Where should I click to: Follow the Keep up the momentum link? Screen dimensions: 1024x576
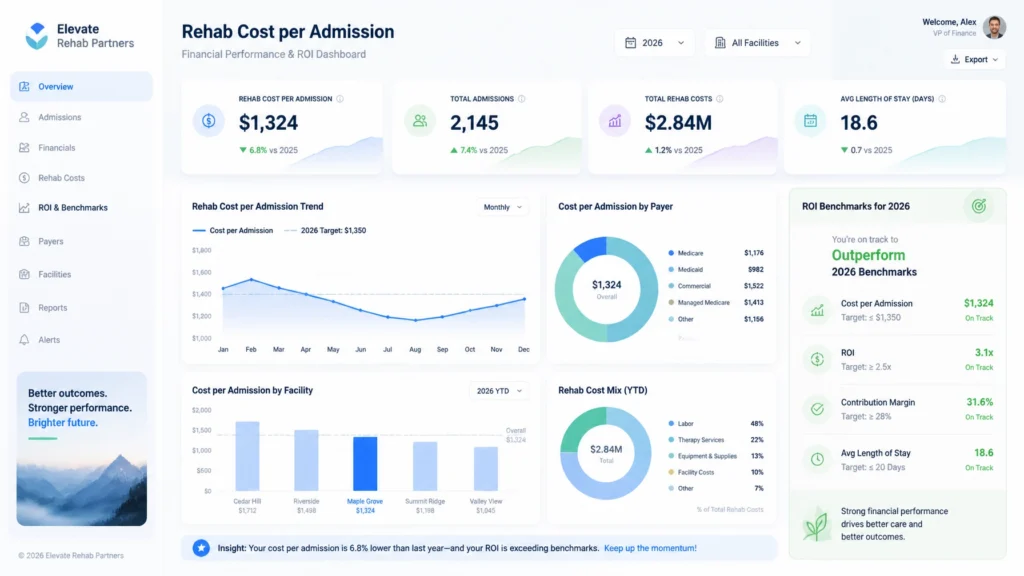(x=650, y=548)
